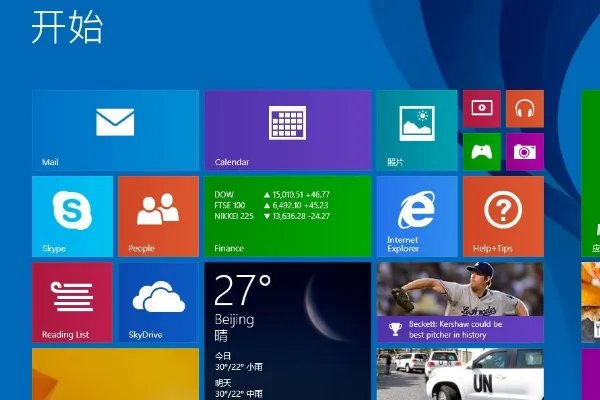Open the Xbox Games controller tile
Image resolution: width=600 pixels, height=400 pixels.
(x=482, y=152)
